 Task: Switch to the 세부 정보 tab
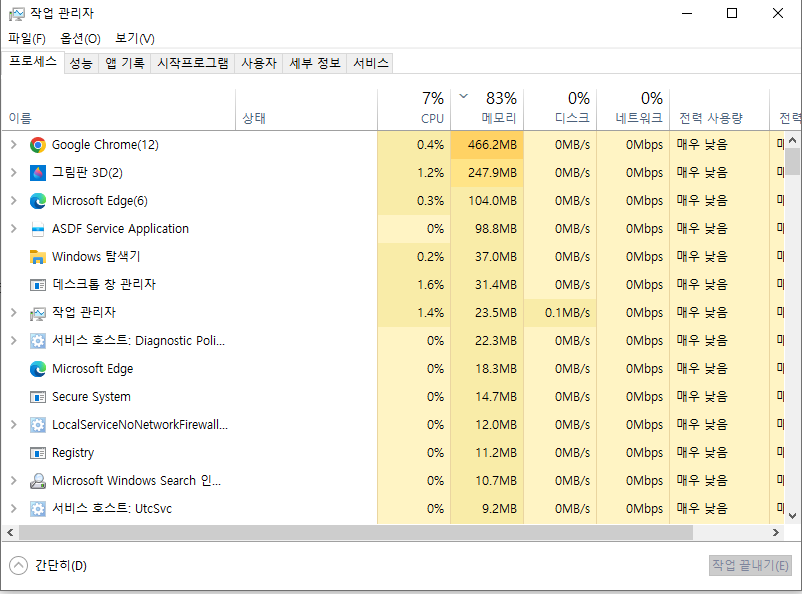pyautogui.click(x=315, y=63)
